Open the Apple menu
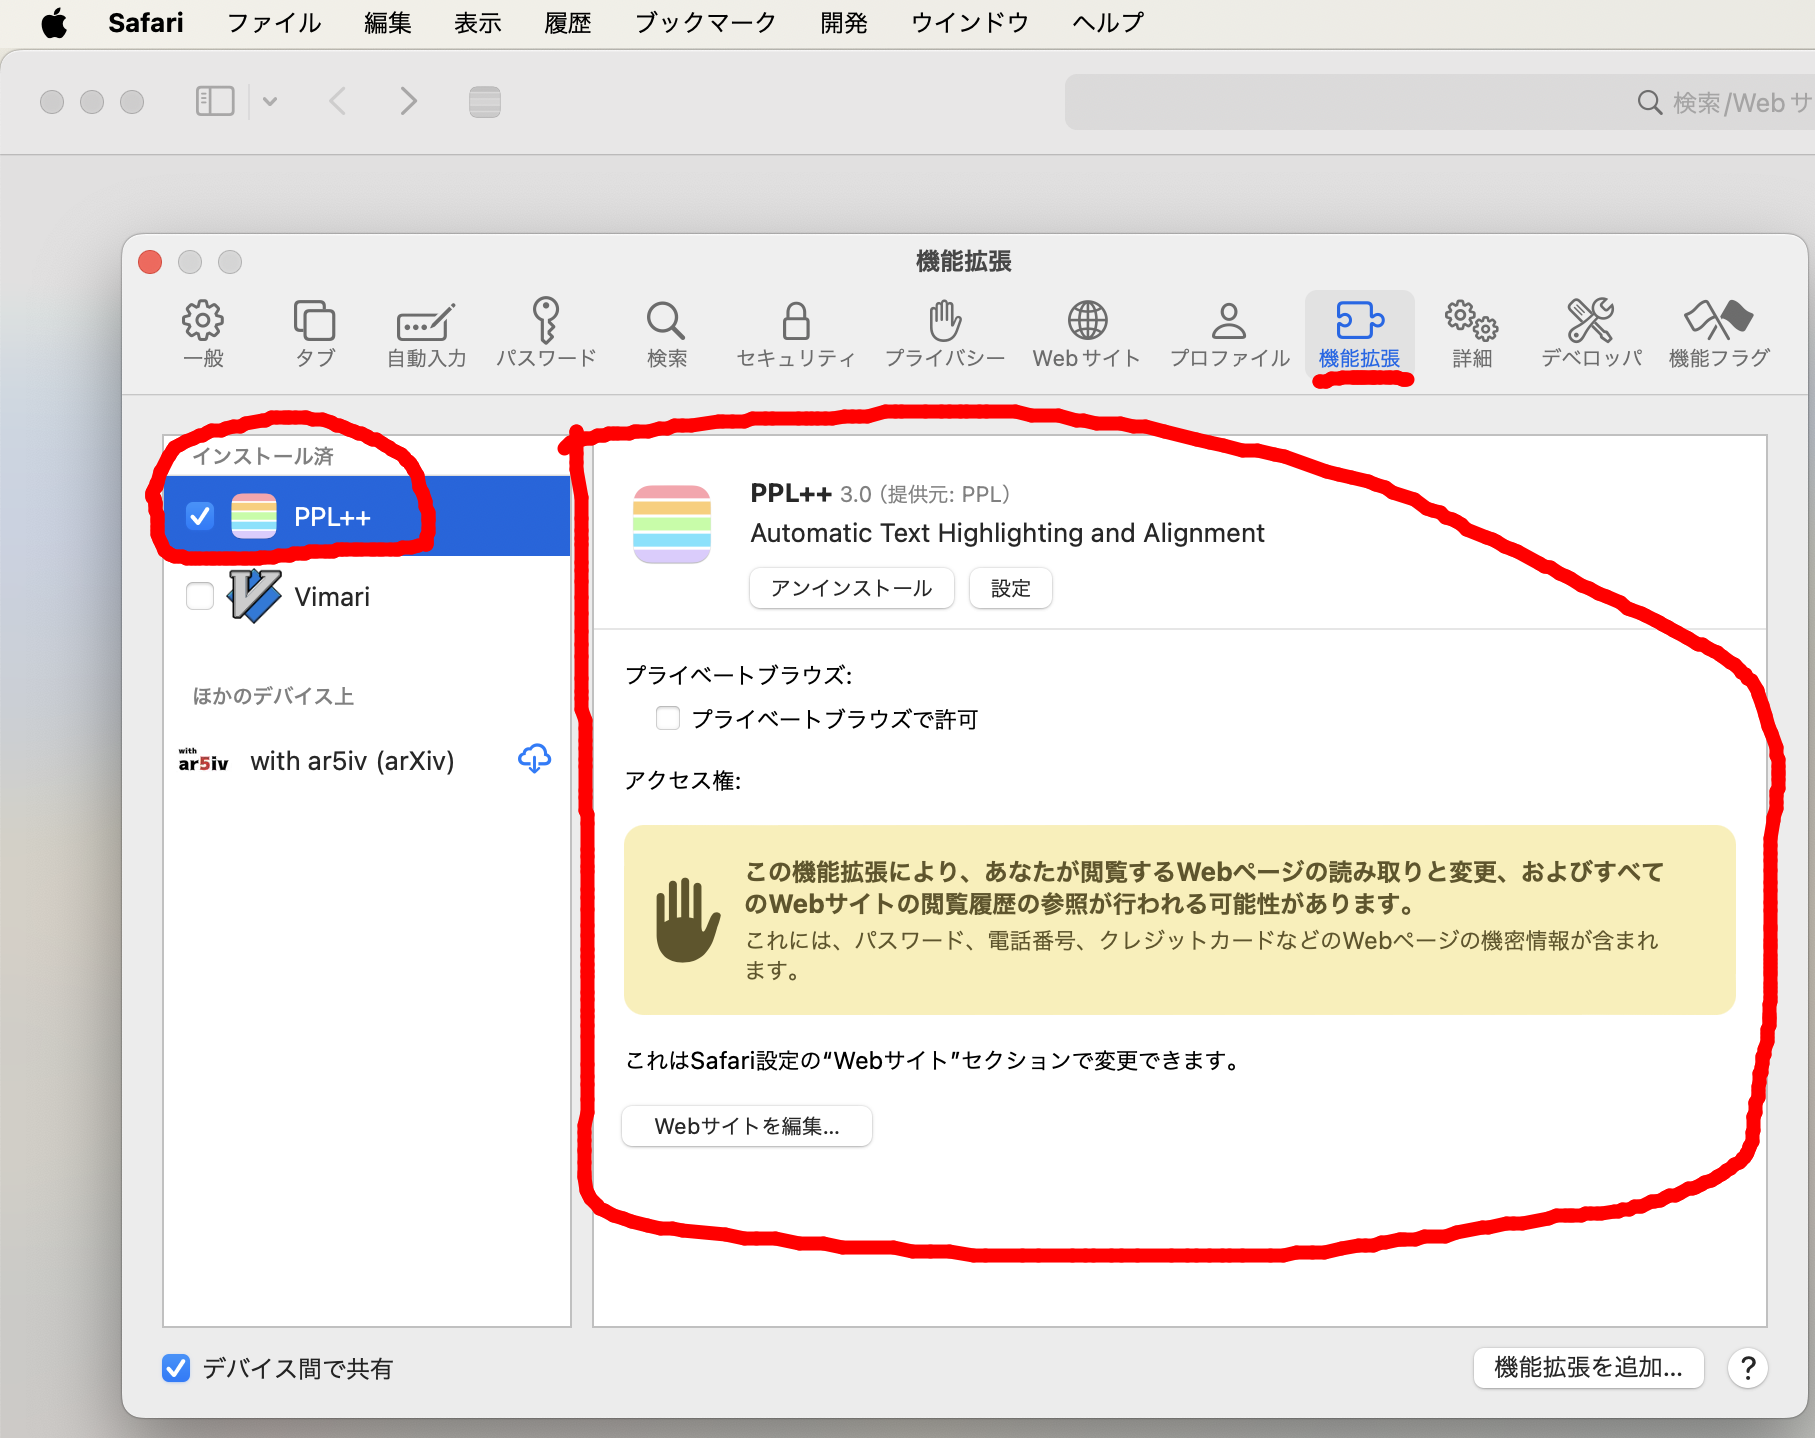 pyautogui.click(x=55, y=22)
